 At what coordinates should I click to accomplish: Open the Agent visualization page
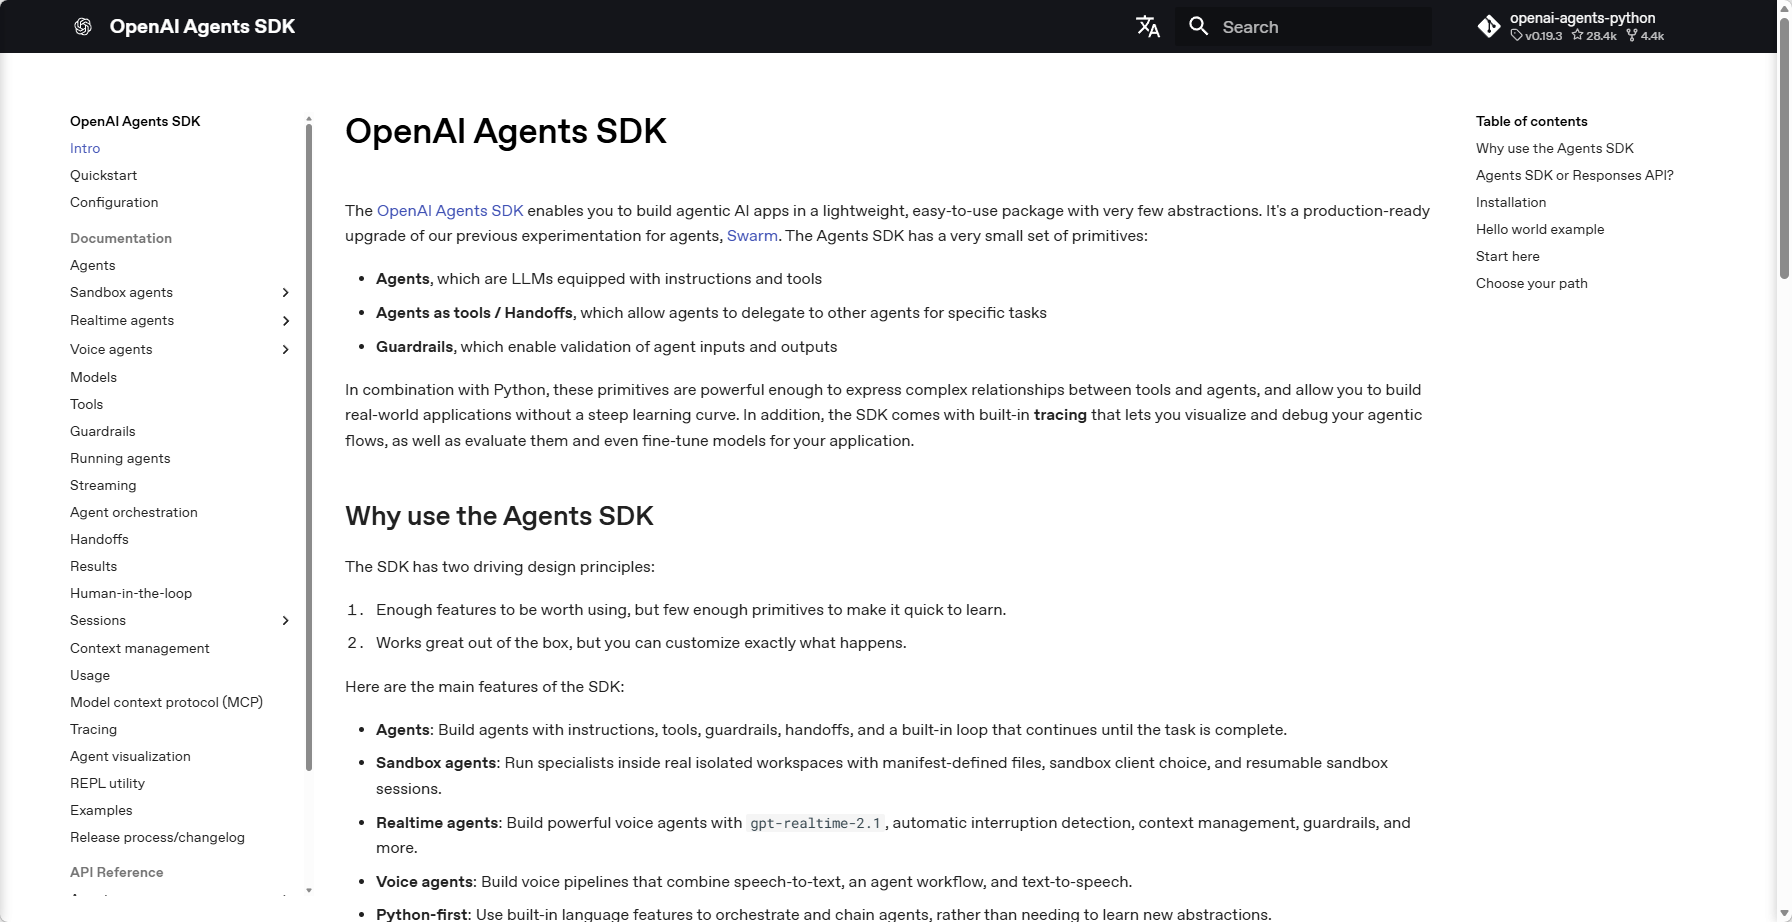click(x=130, y=756)
